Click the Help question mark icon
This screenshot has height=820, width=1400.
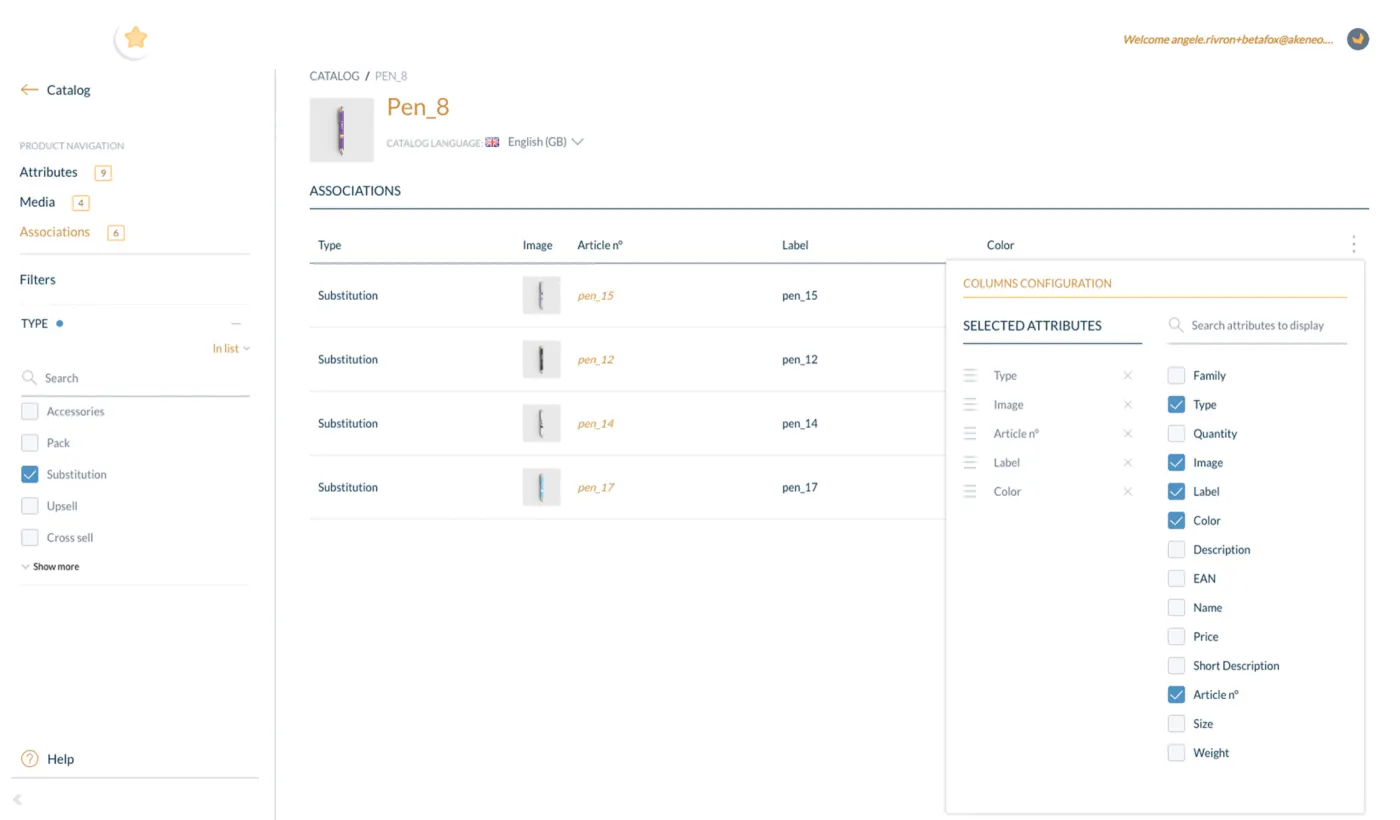coord(30,759)
